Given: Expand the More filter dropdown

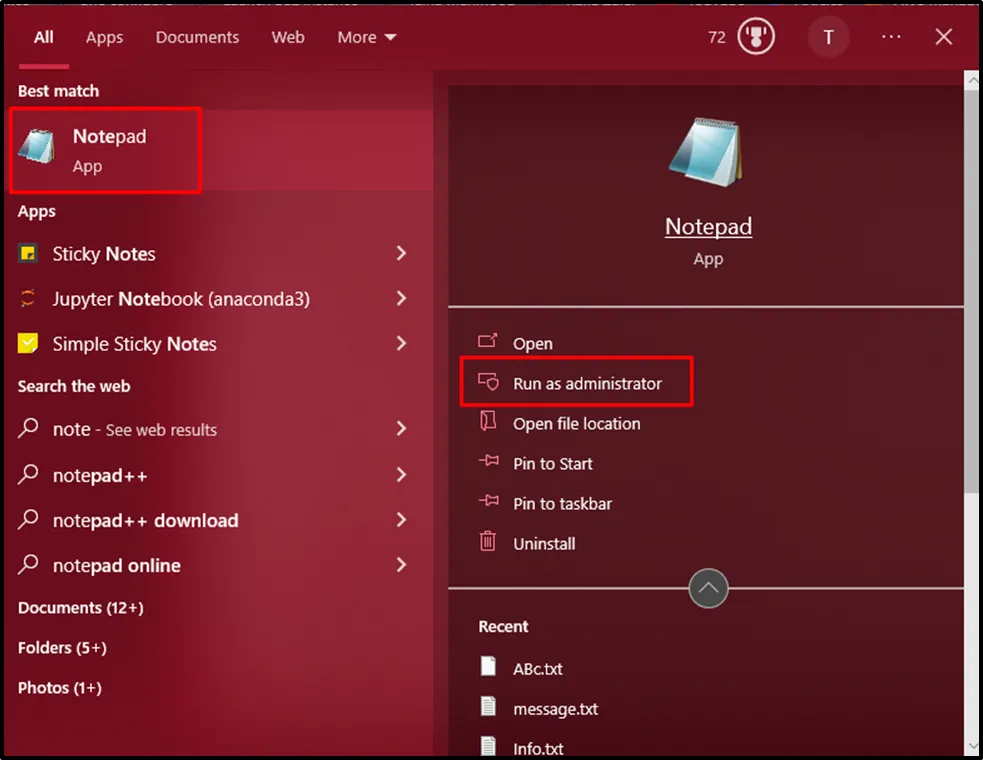Looking at the screenshot, I should 366,38.
